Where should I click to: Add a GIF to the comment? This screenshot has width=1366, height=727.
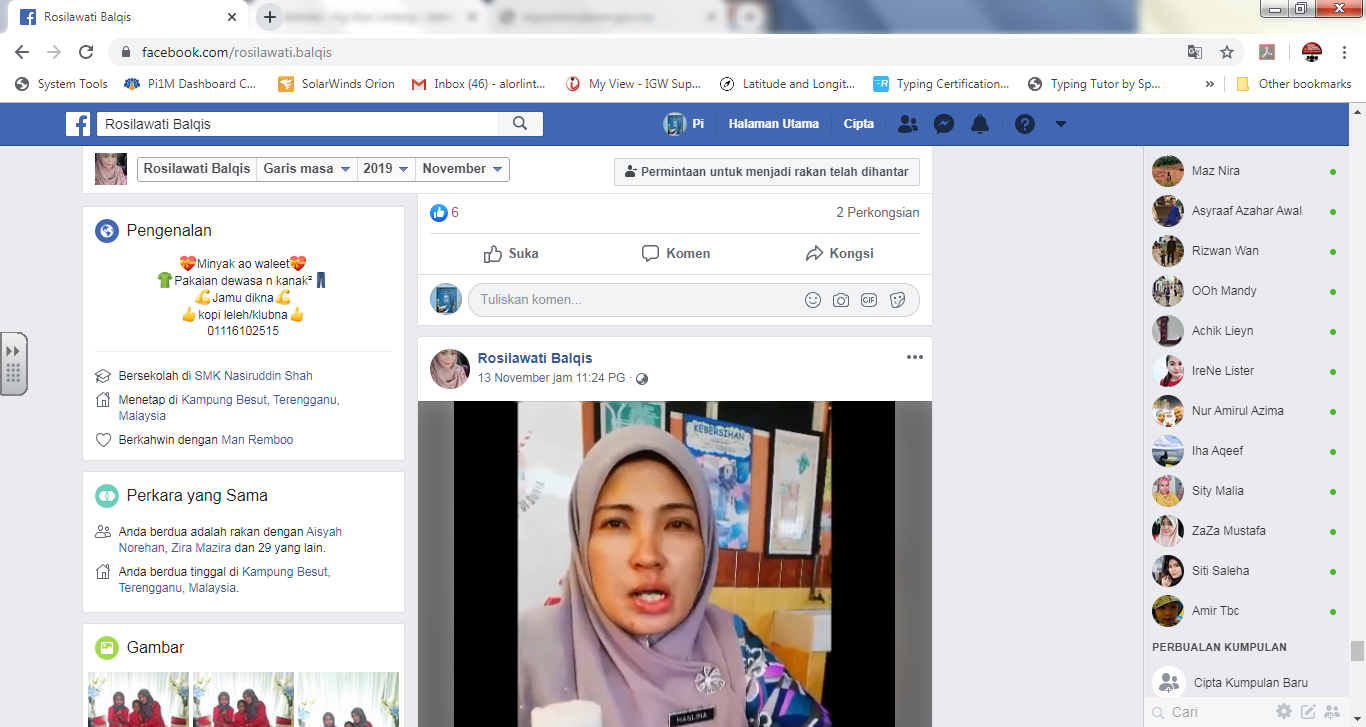click(869, 300)
